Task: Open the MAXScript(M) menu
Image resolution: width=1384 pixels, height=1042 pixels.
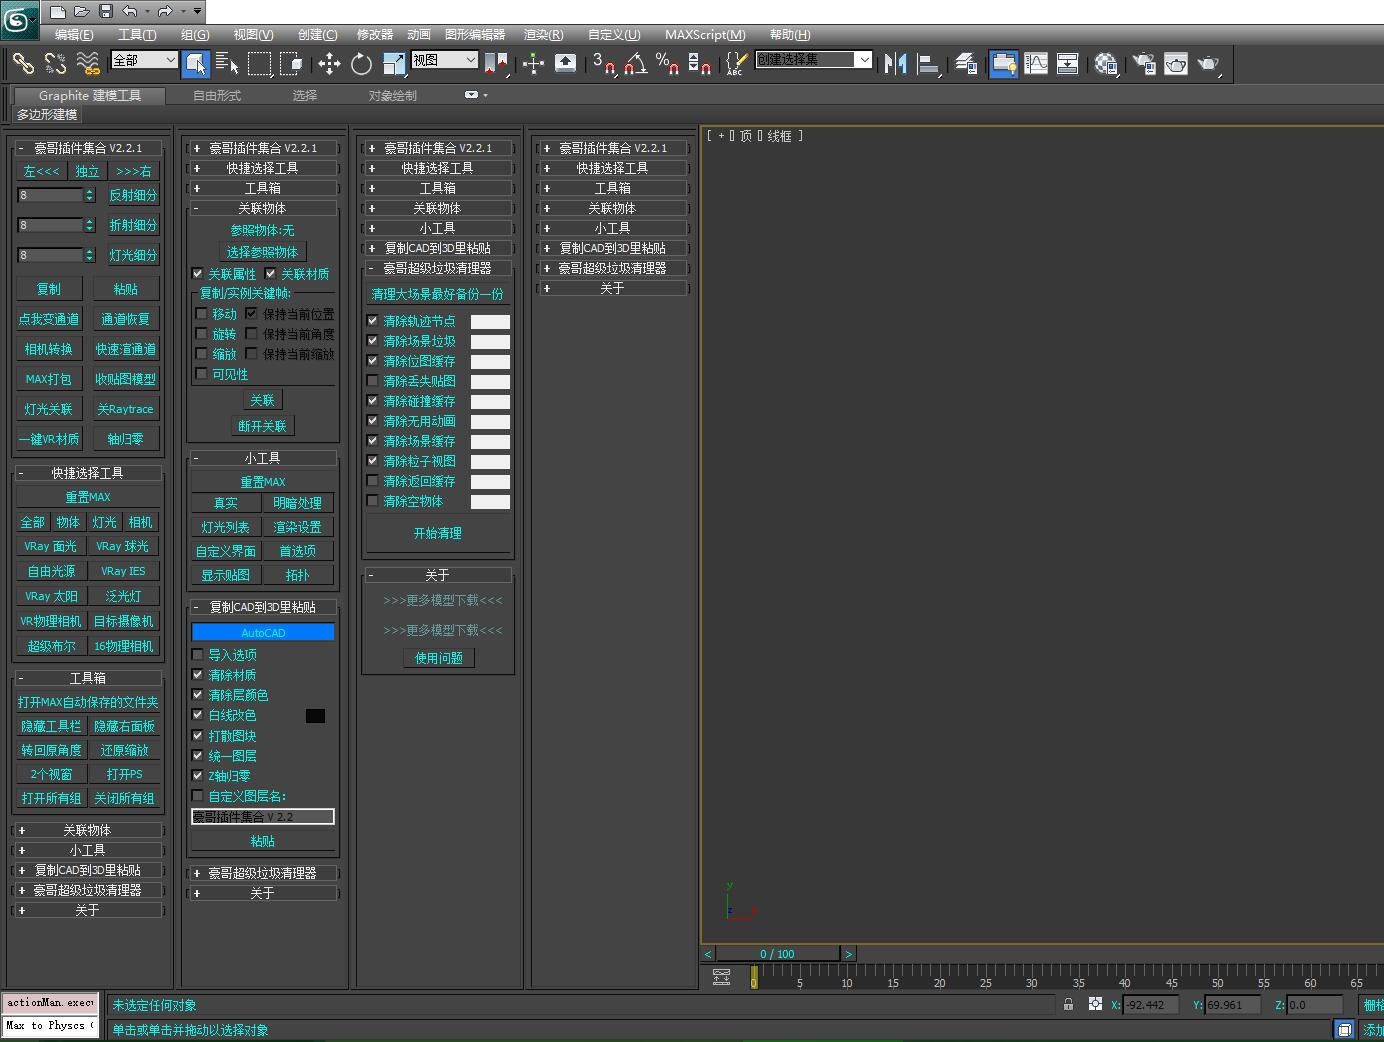Action: tap(705, 34)
